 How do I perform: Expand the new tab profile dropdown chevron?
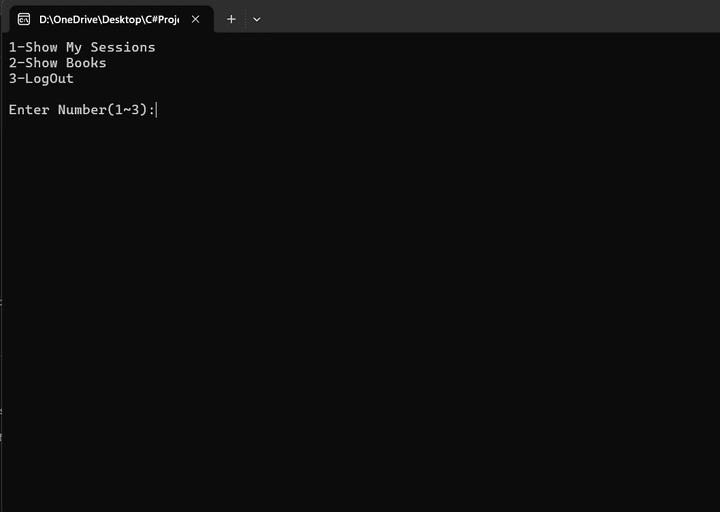[257, 19]
